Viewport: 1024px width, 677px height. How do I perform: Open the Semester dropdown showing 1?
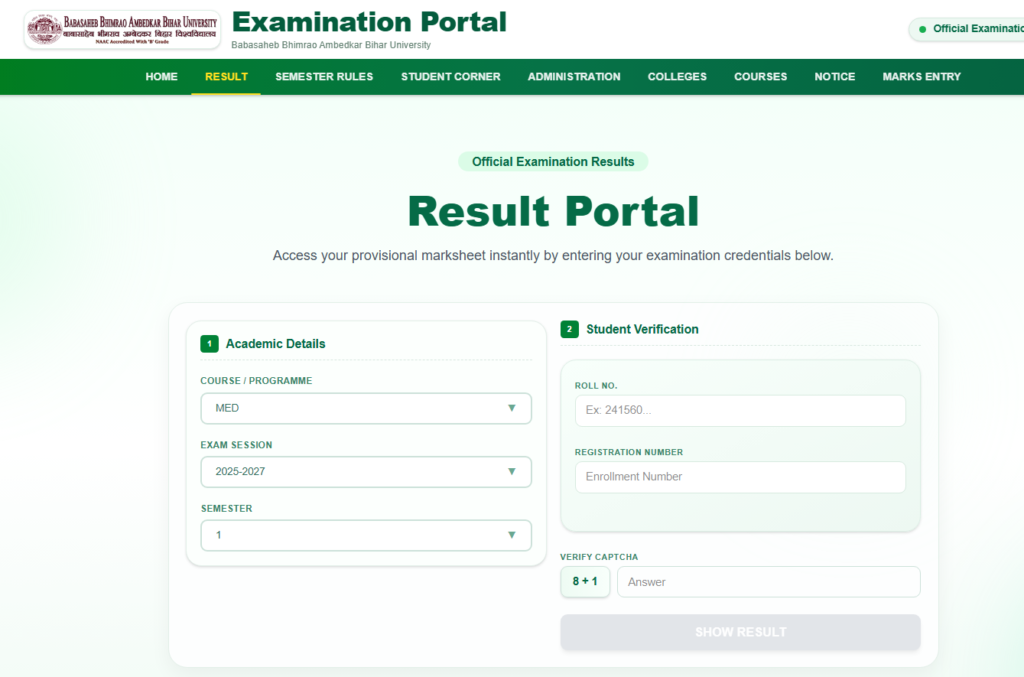click(x=366, y=535)
